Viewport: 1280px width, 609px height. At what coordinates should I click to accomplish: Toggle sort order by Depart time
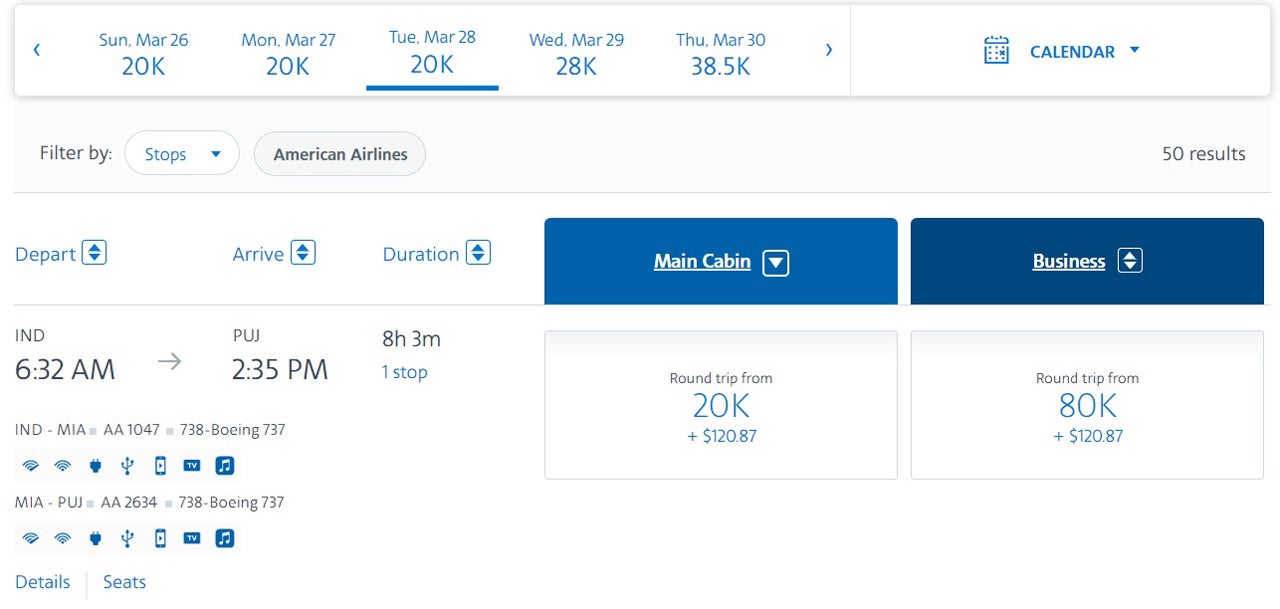point(94,253)
